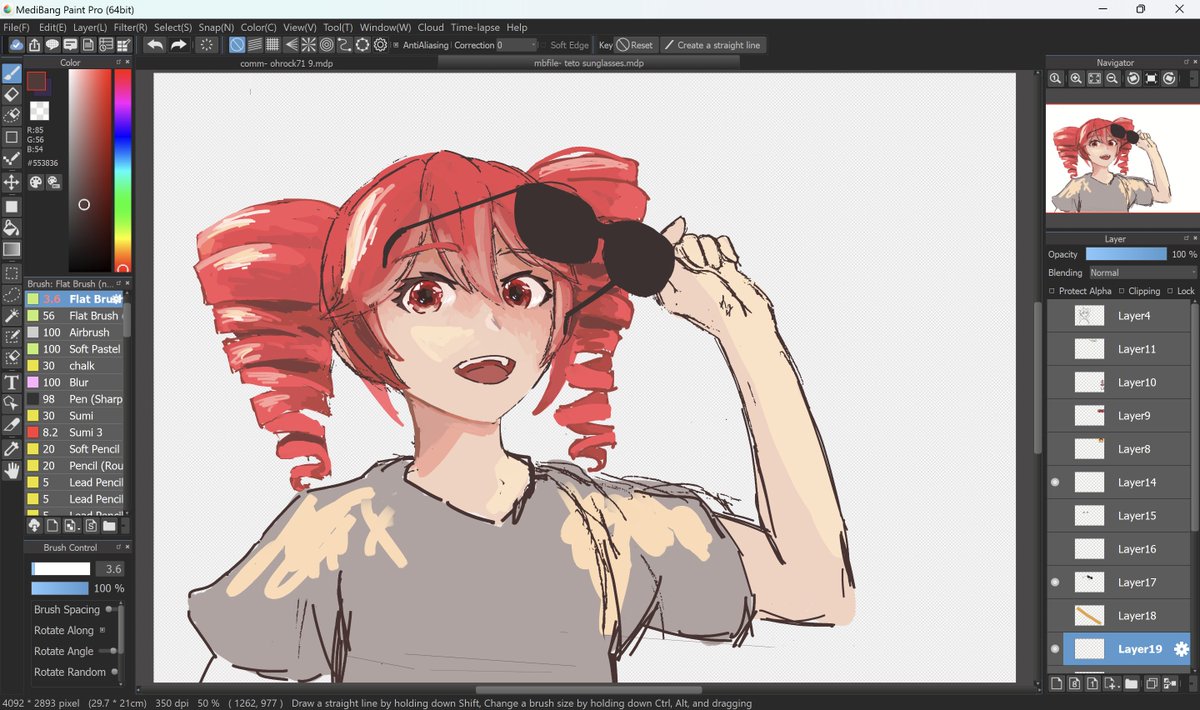Adjust the layer Opacity slider

[x=1126, y=254]
